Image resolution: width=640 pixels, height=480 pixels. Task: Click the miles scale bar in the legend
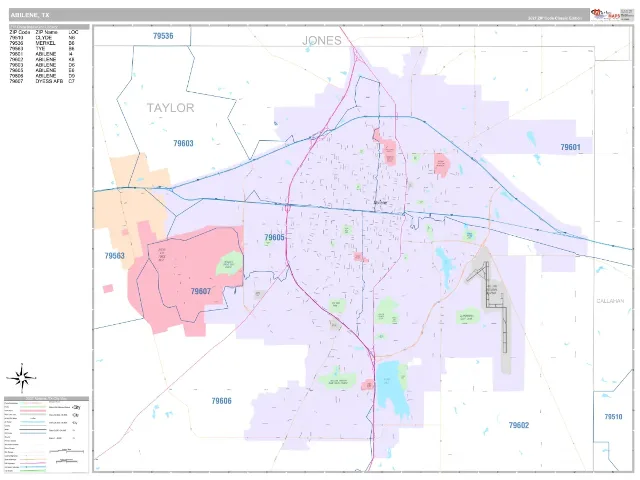pos(66,451)
